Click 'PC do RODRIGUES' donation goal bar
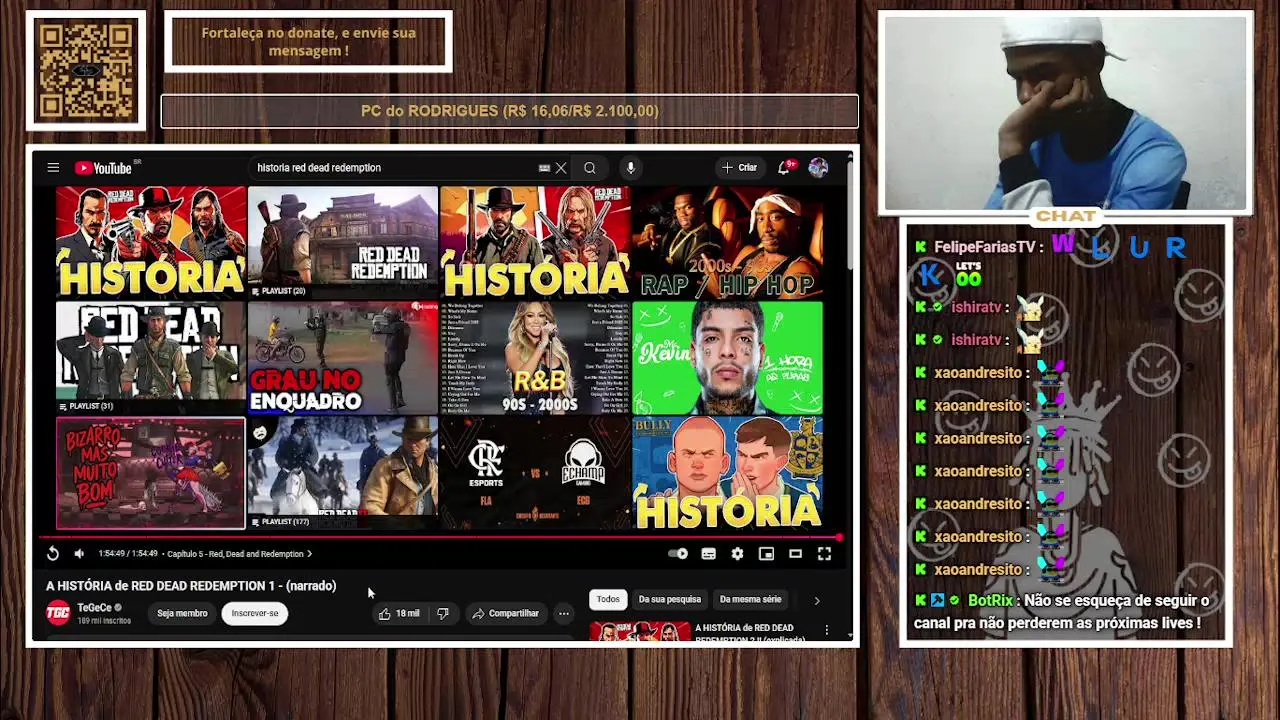1280x720 pixels. coord(509,111)
